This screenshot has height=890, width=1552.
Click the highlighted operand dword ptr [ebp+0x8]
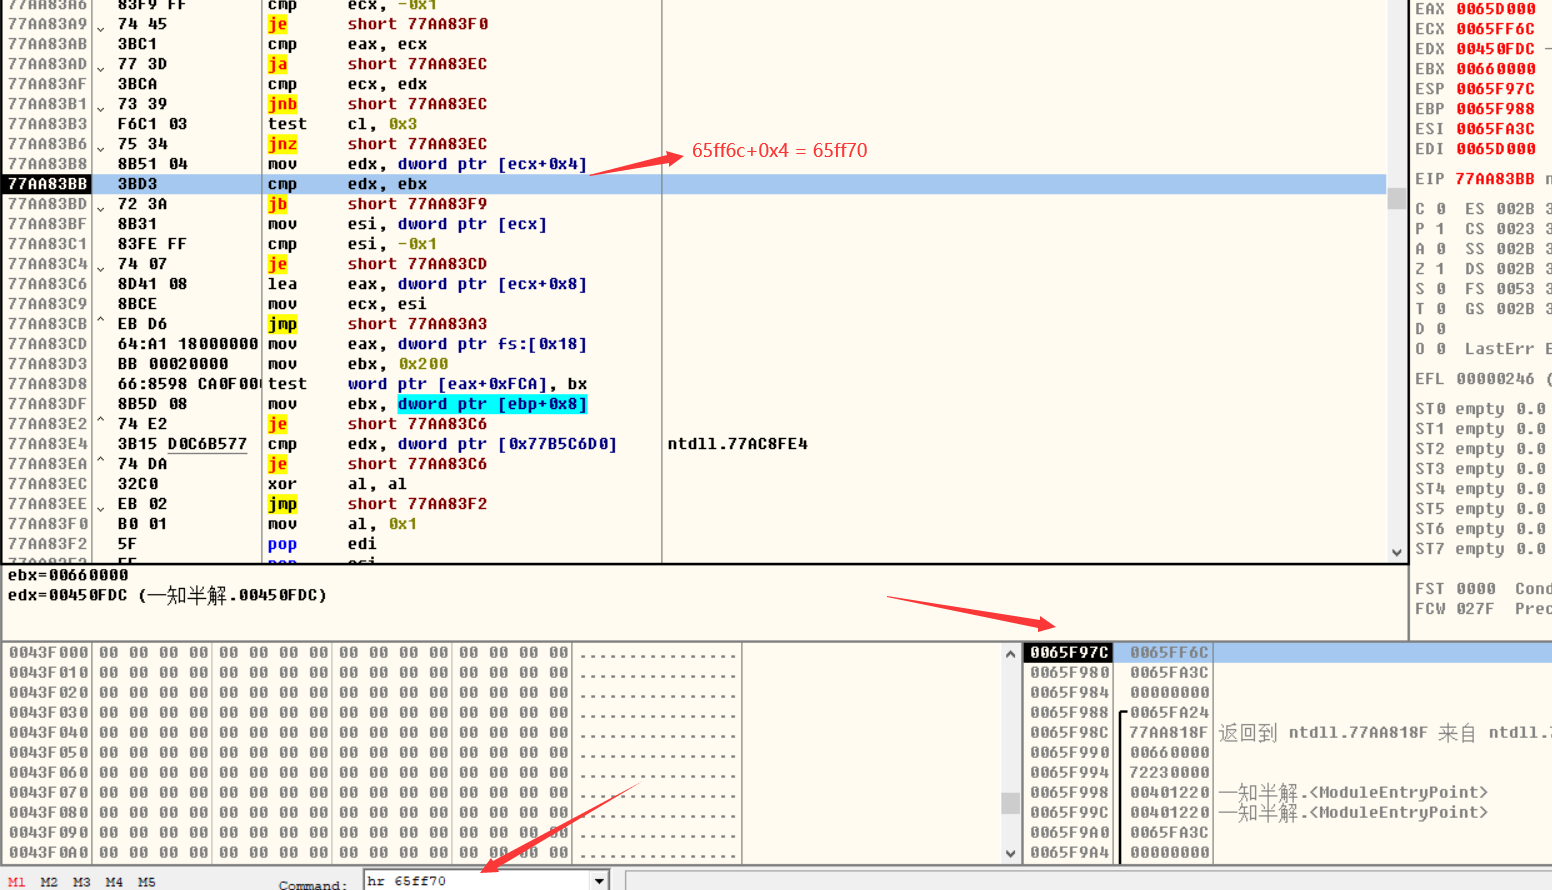[x=492, y=404]
